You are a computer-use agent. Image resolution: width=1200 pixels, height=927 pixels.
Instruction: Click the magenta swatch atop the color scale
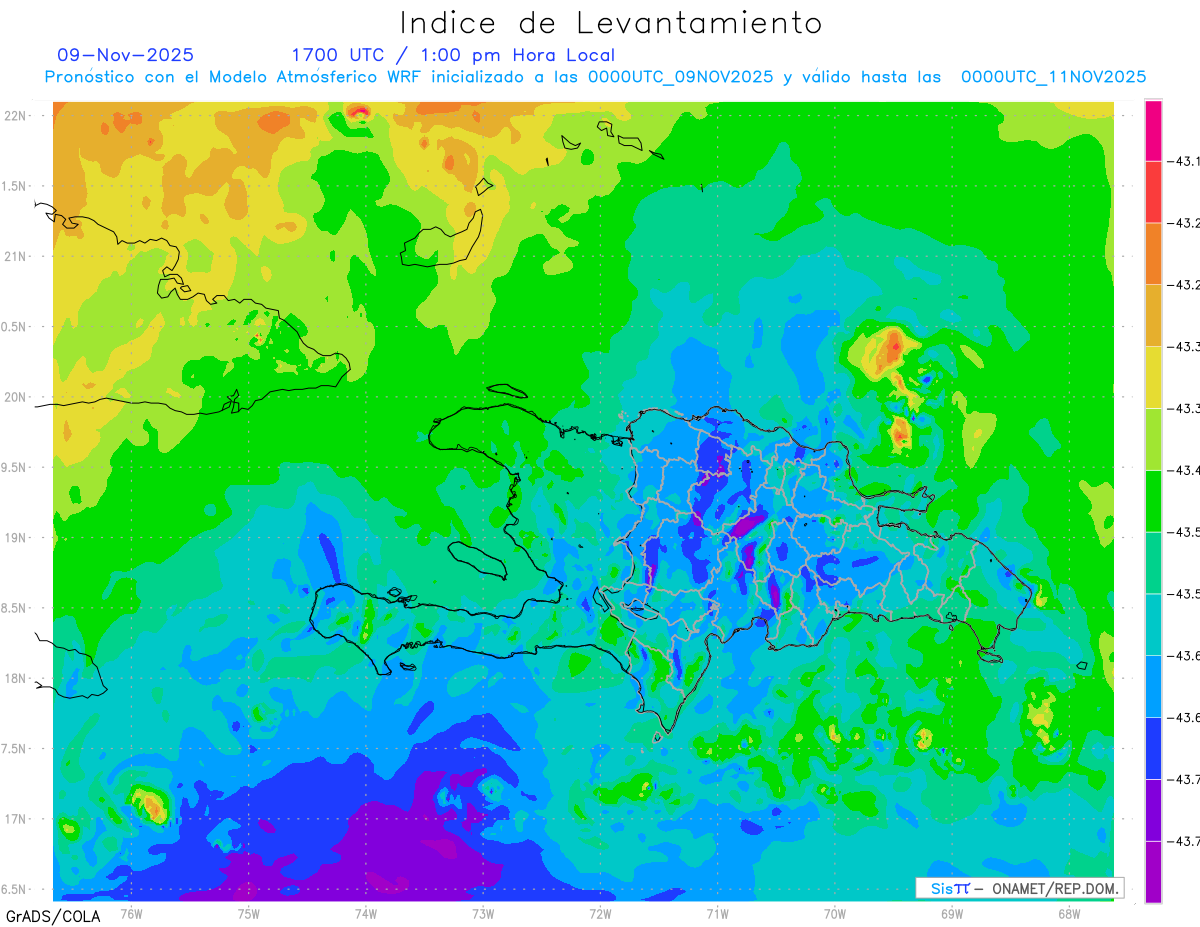click(1153, 130)
